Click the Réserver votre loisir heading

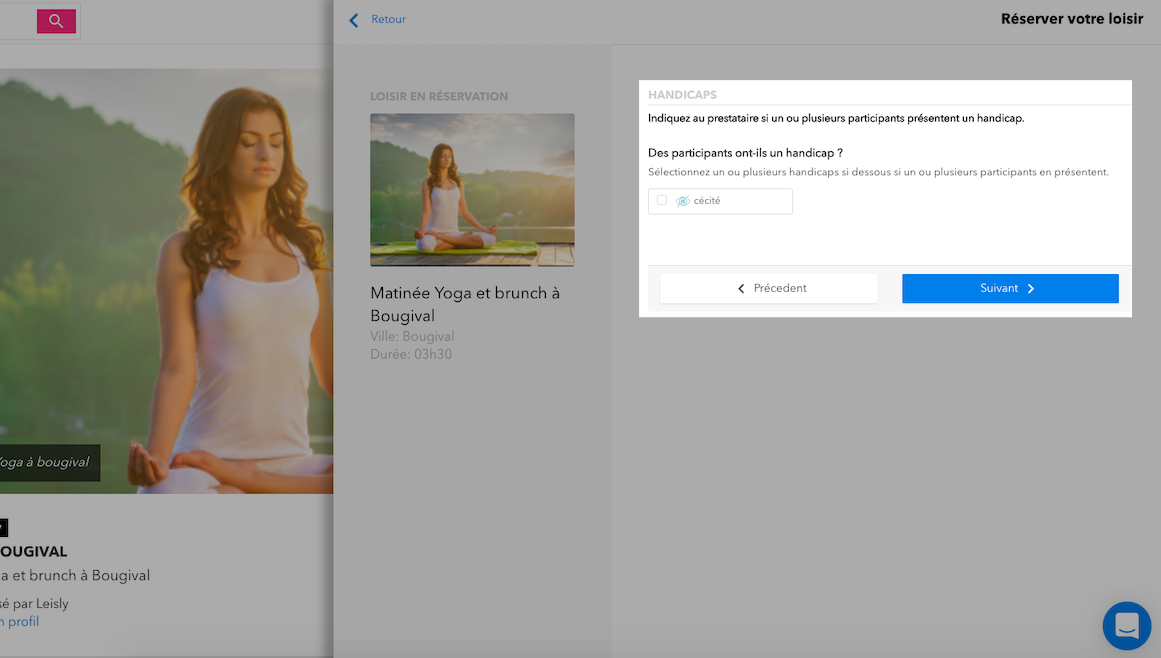pos(1071,19)
